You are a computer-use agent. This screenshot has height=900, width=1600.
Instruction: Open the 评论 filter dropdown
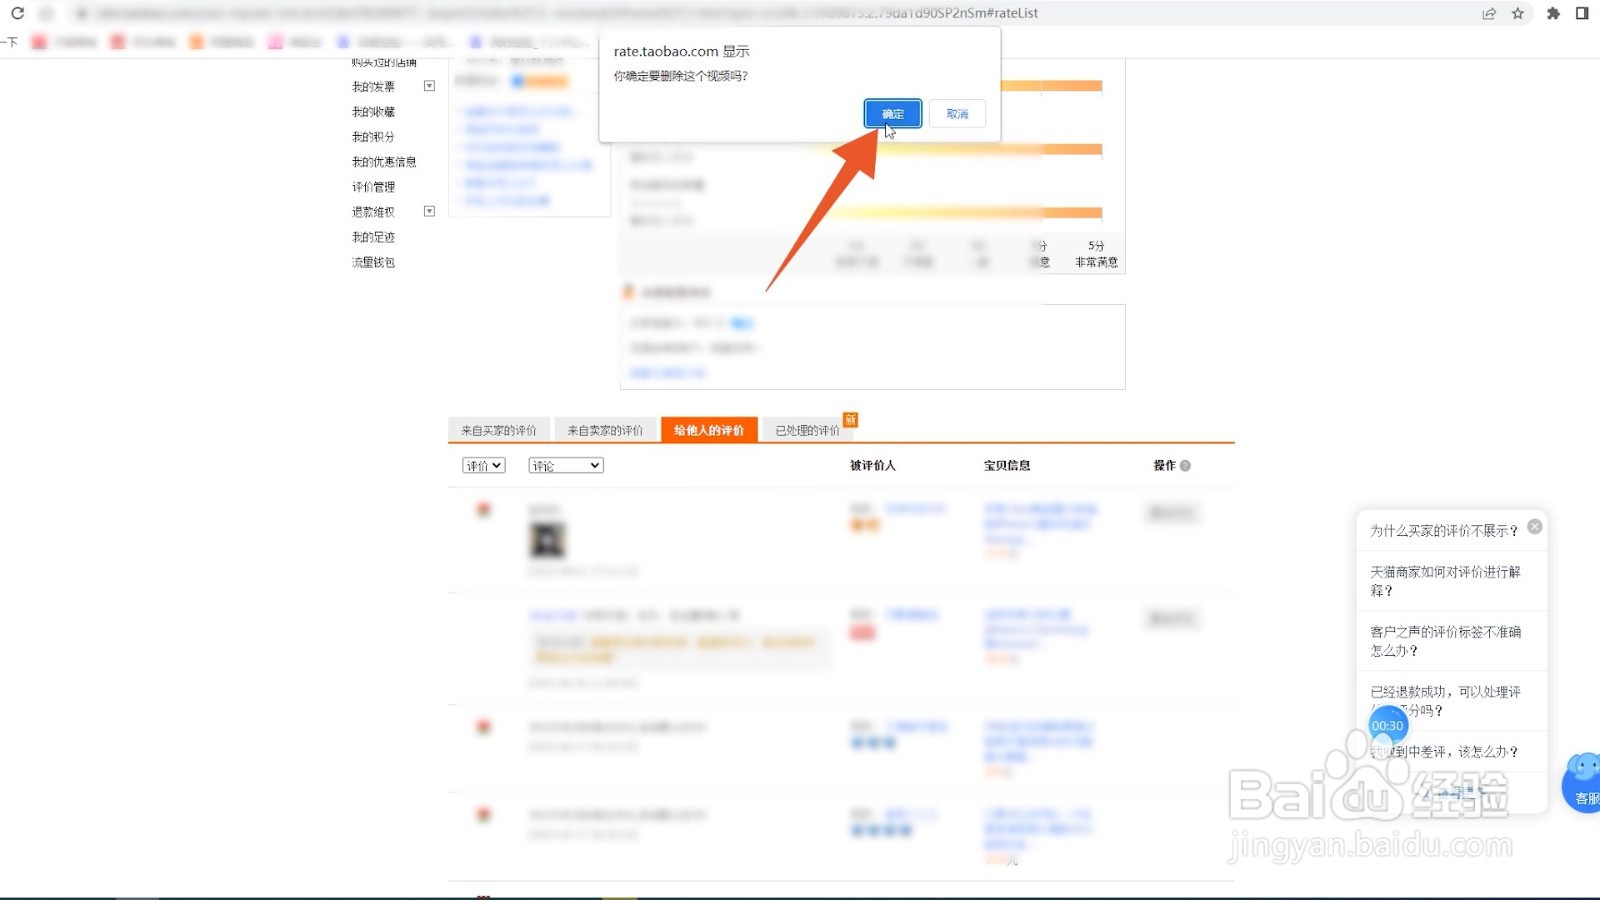(x=566, y=466)
